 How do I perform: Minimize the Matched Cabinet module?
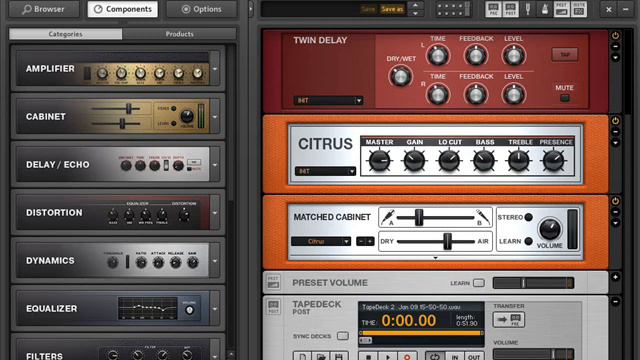point(616,212)
